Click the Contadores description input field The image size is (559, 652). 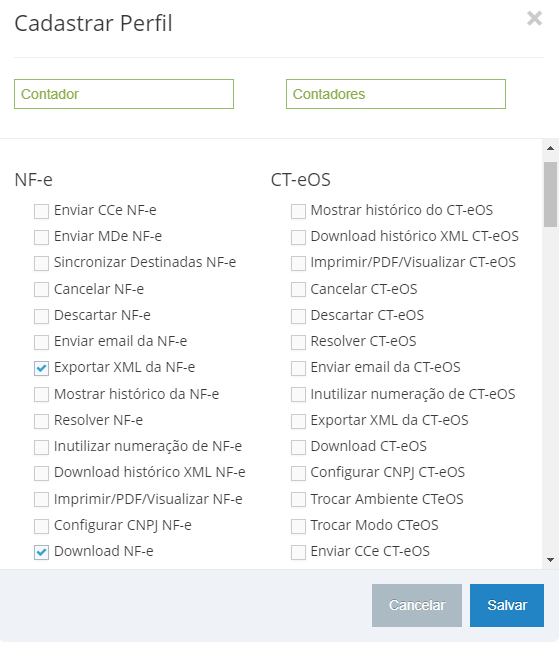(x=396, y=94)
